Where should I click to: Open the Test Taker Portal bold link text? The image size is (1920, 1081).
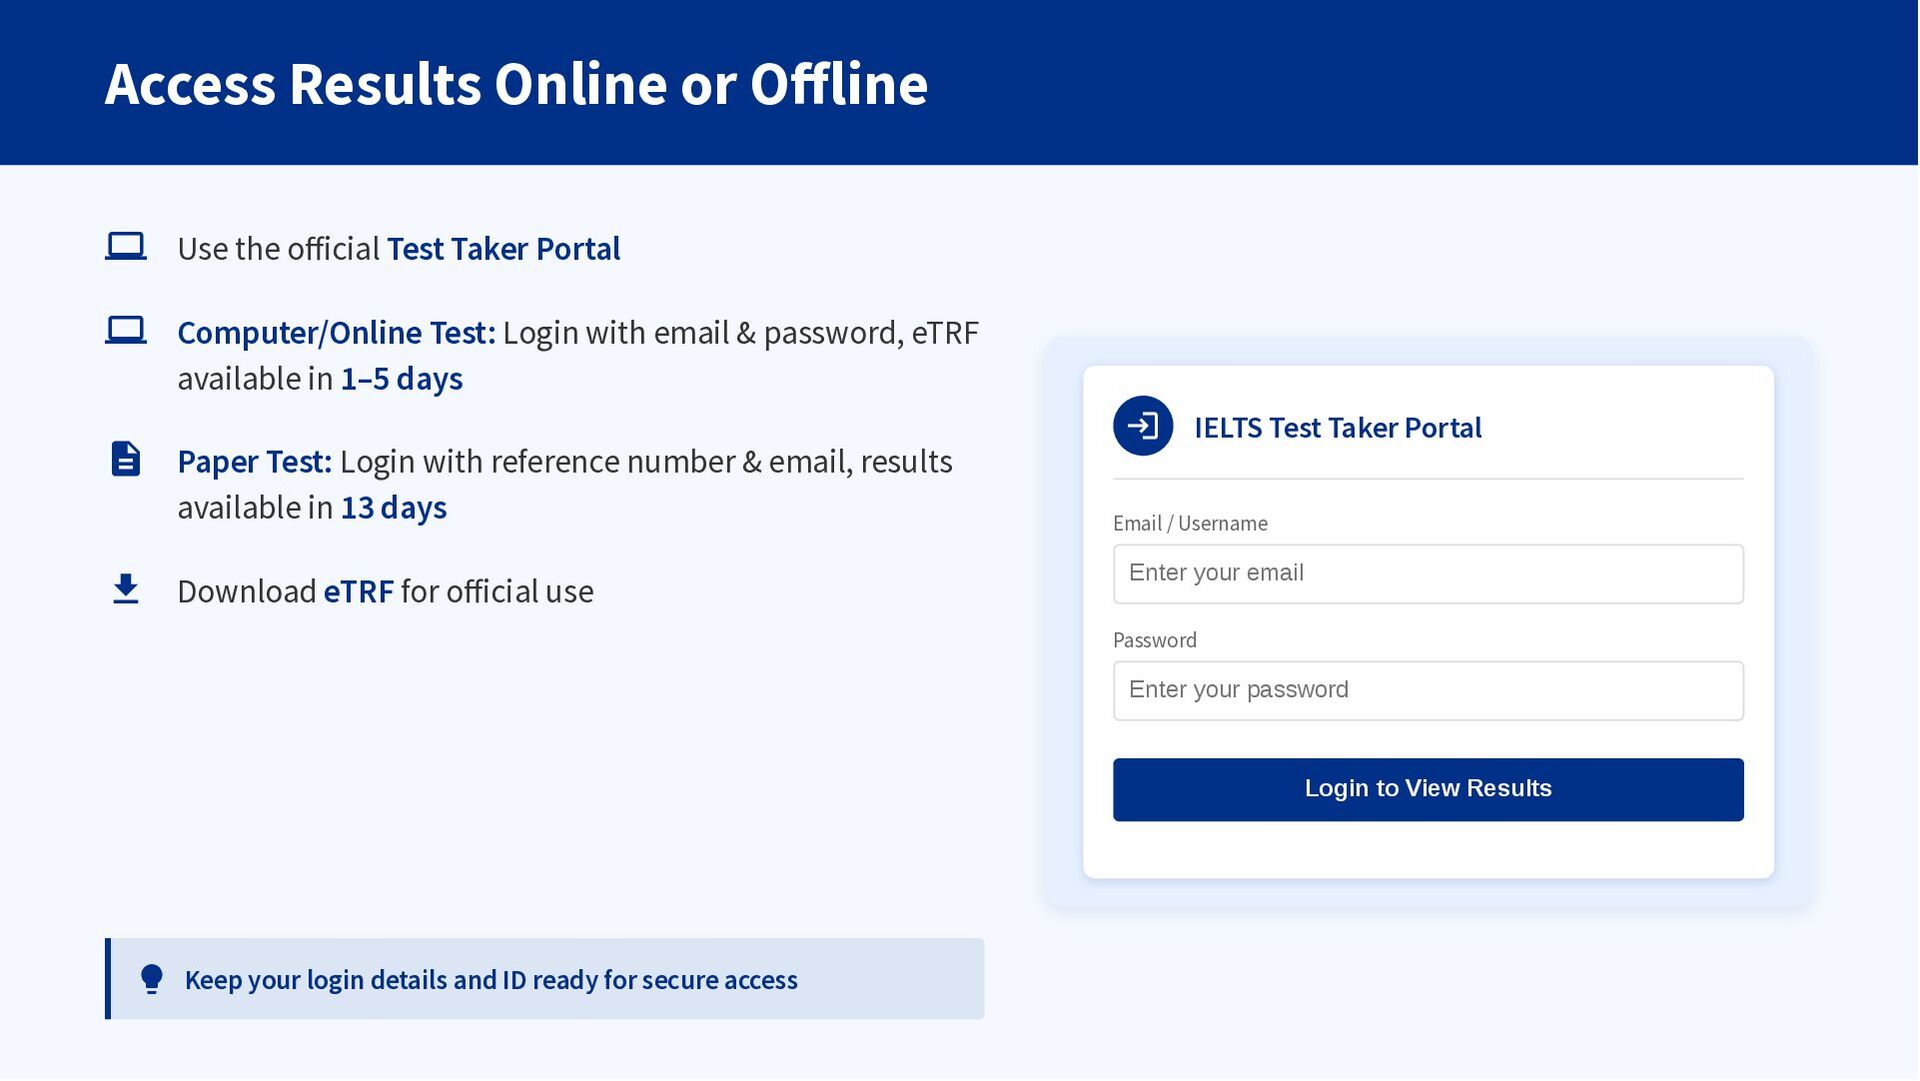[x=503, y=249]
